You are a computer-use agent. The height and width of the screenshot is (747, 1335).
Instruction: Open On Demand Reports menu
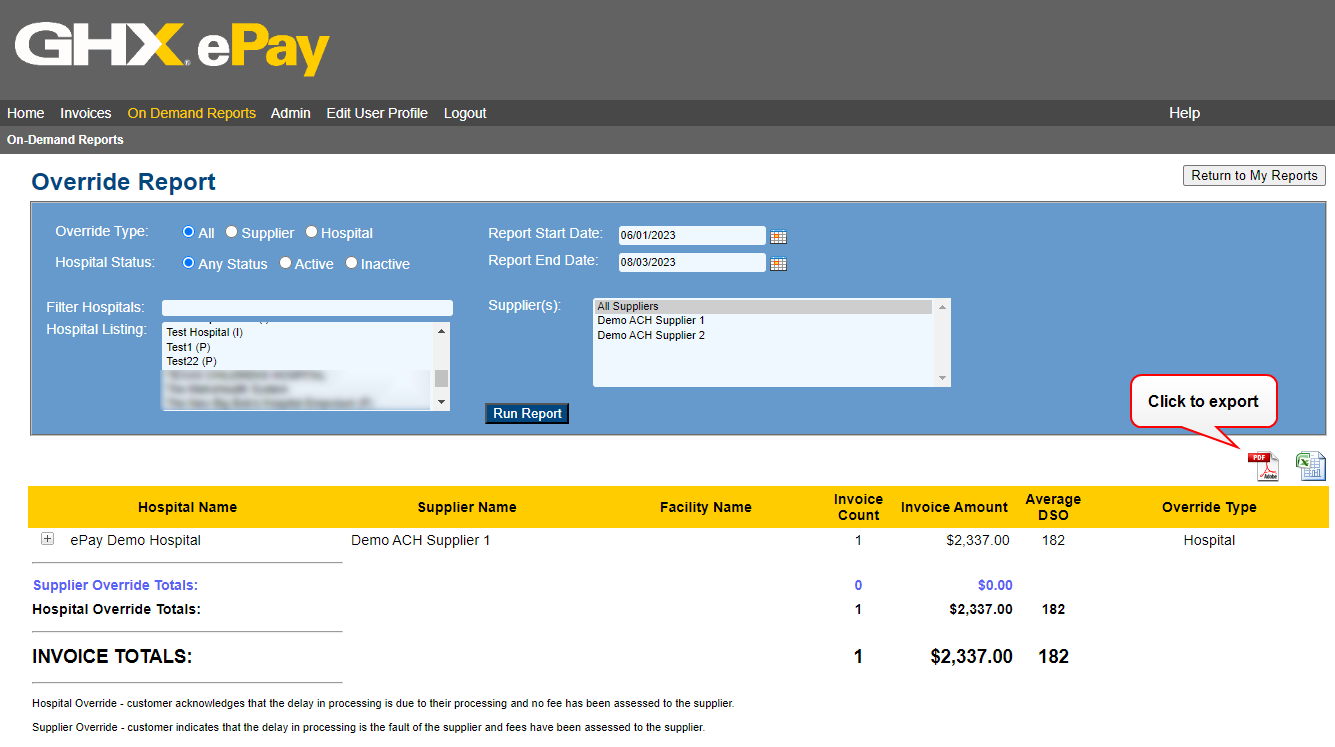(192, 113)
